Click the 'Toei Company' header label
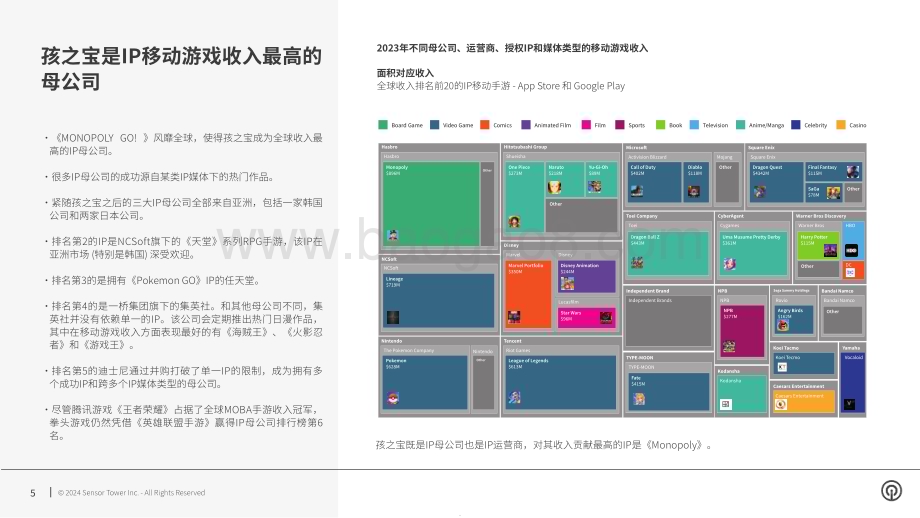Screen dimensions: 920x518 click(642, 216)
